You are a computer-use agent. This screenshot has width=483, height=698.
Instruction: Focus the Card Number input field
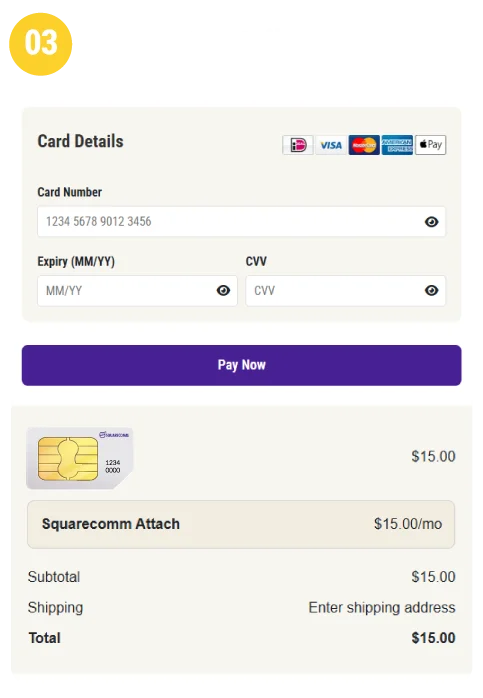click(242, 222)
